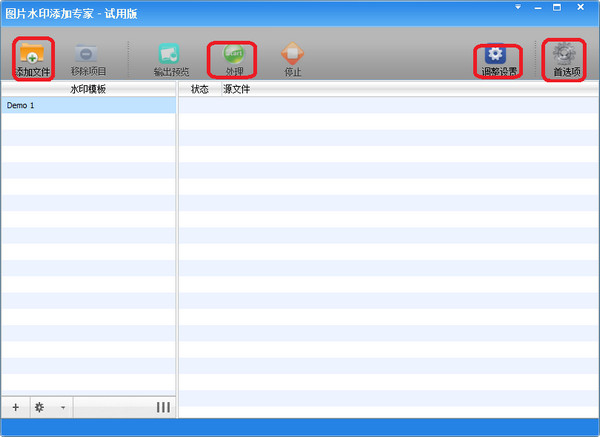Open 输出预览 (output preview)
This screenshot has width=600, height=437.
click(171, 60)
